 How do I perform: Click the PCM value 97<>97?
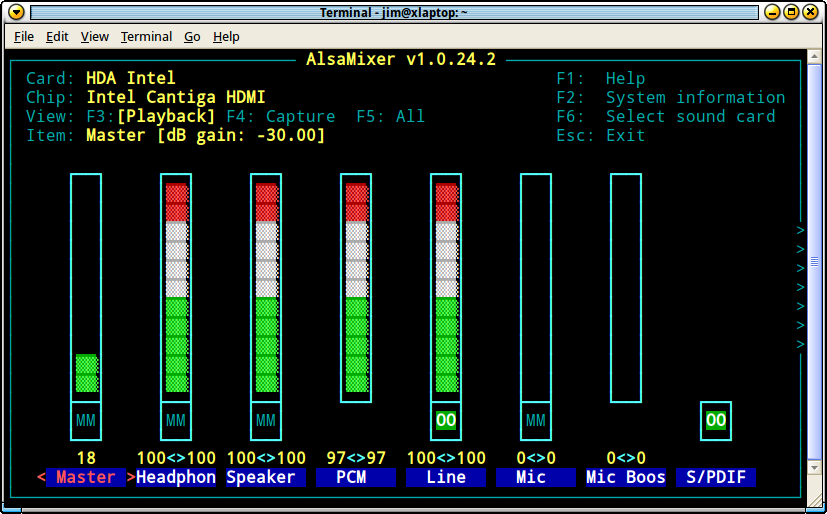click(x=356, y=458)
